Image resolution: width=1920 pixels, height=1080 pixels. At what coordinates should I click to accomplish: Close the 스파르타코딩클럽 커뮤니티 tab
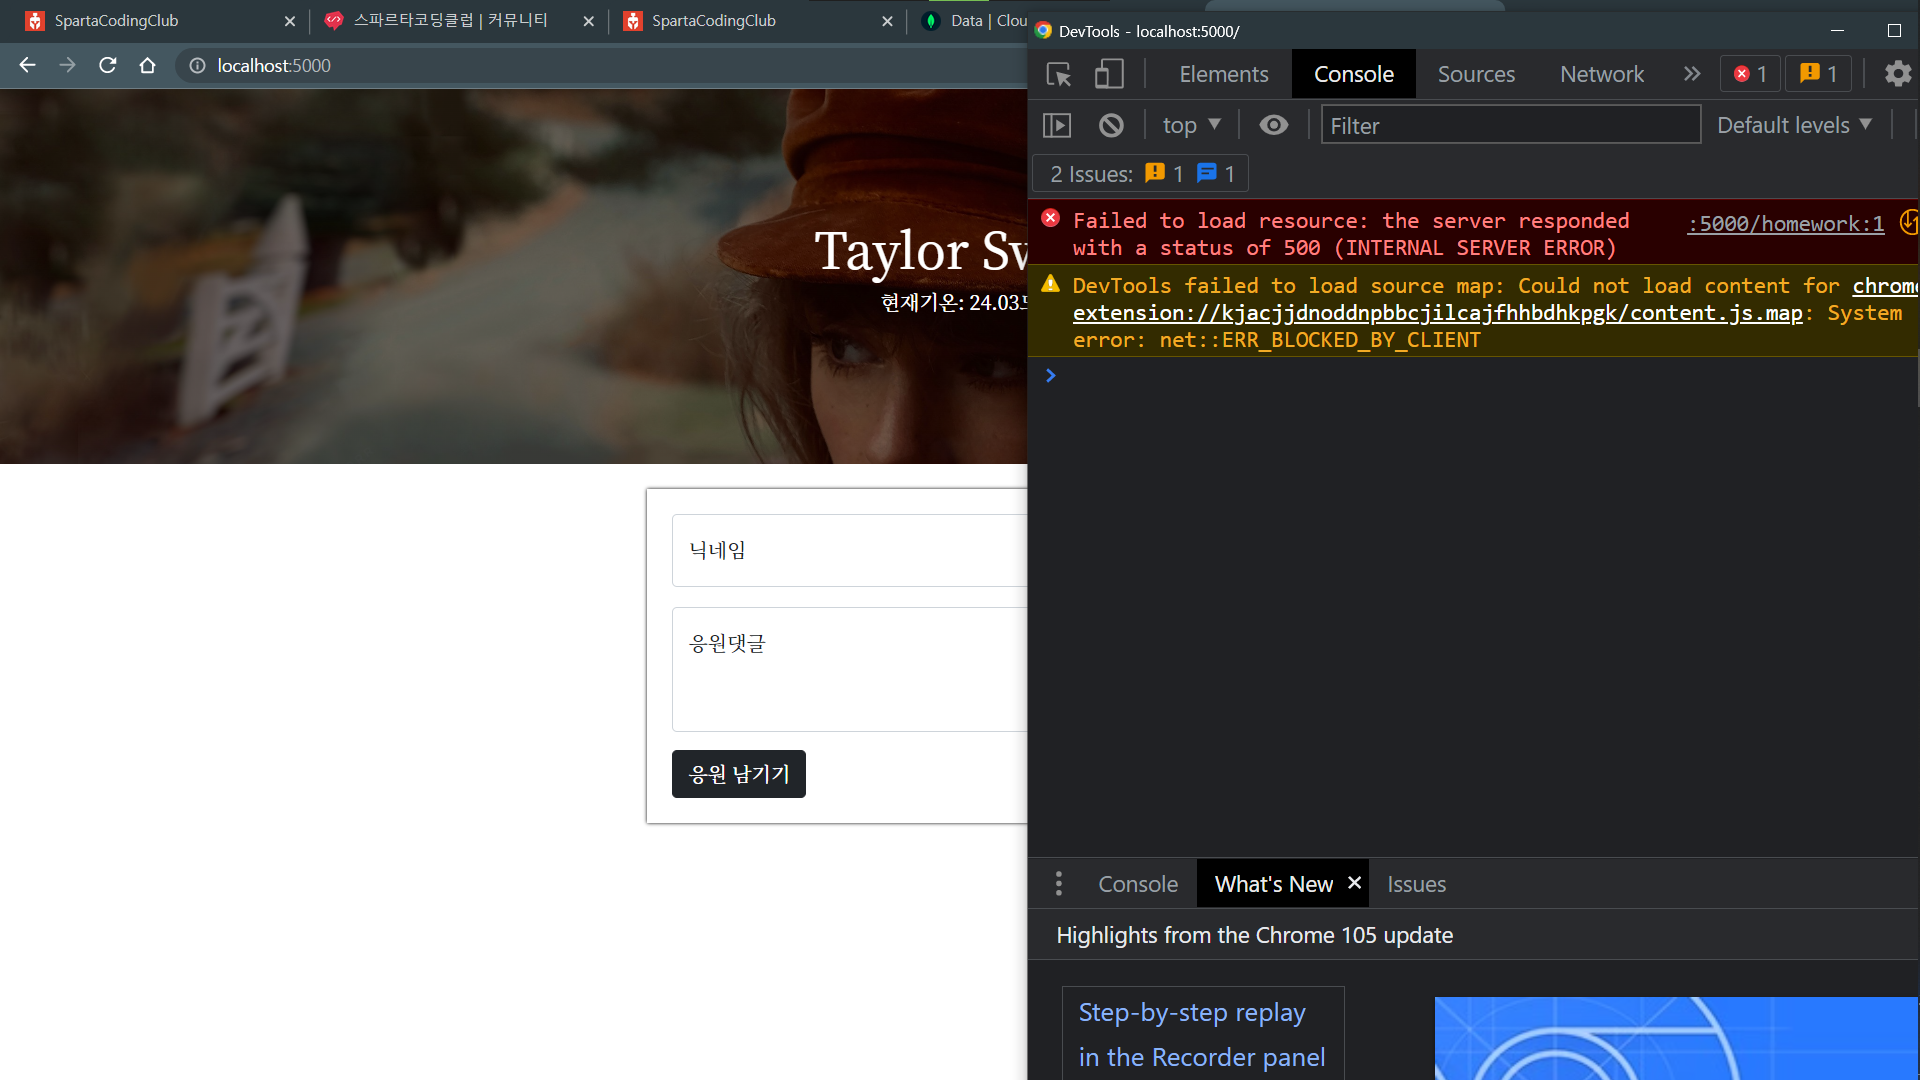coord(588,21)
